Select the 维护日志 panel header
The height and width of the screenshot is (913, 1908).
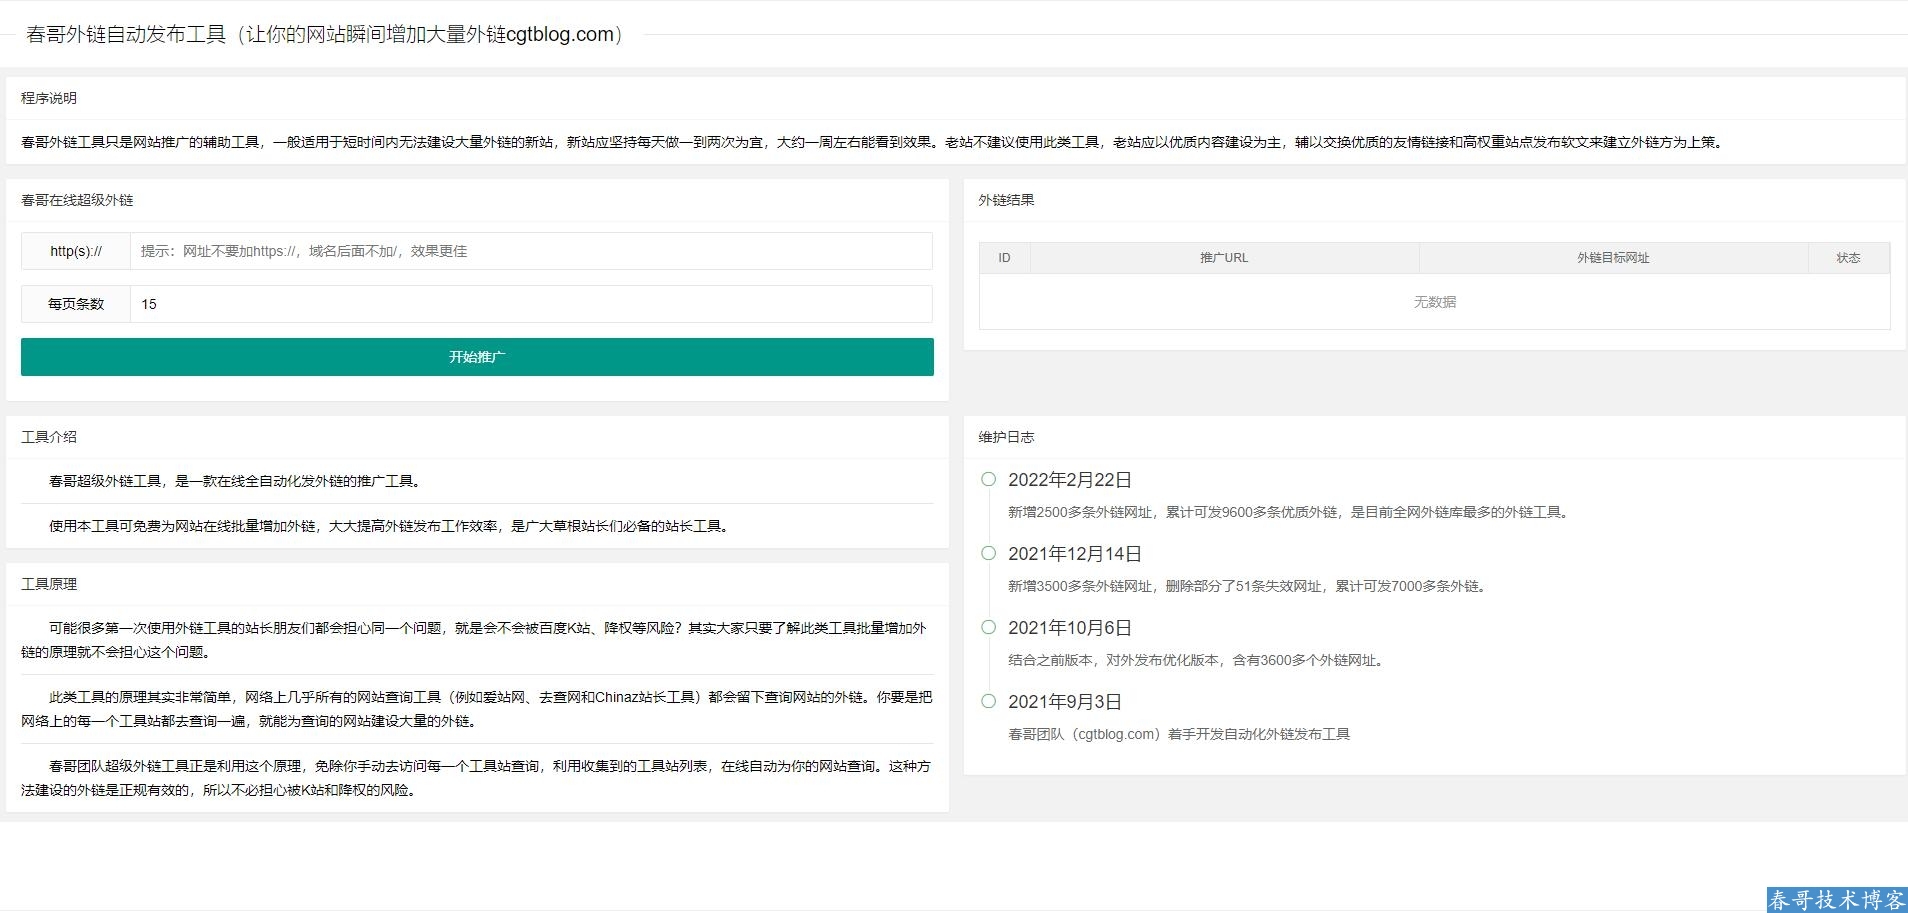[1006, 437]
